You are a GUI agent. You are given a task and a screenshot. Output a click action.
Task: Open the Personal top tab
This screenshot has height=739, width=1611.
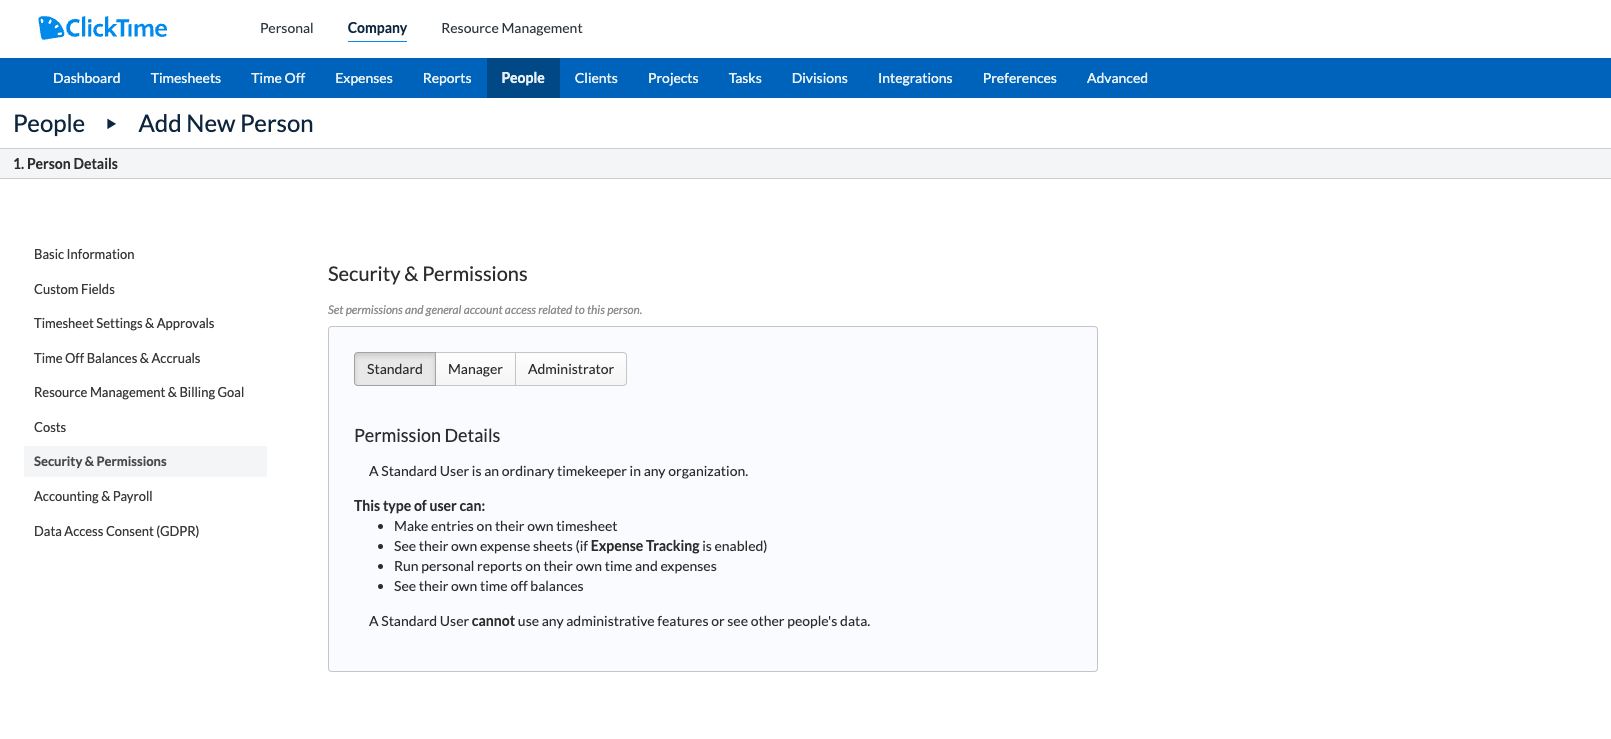(x=287, y=28)
